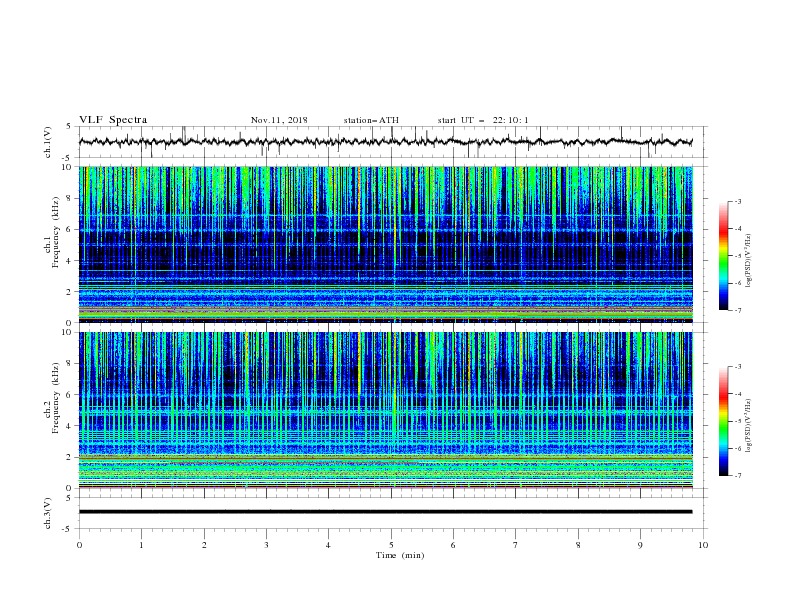Click the ch.2 spectrogram PSD color bar

click(x=723, y=421)
